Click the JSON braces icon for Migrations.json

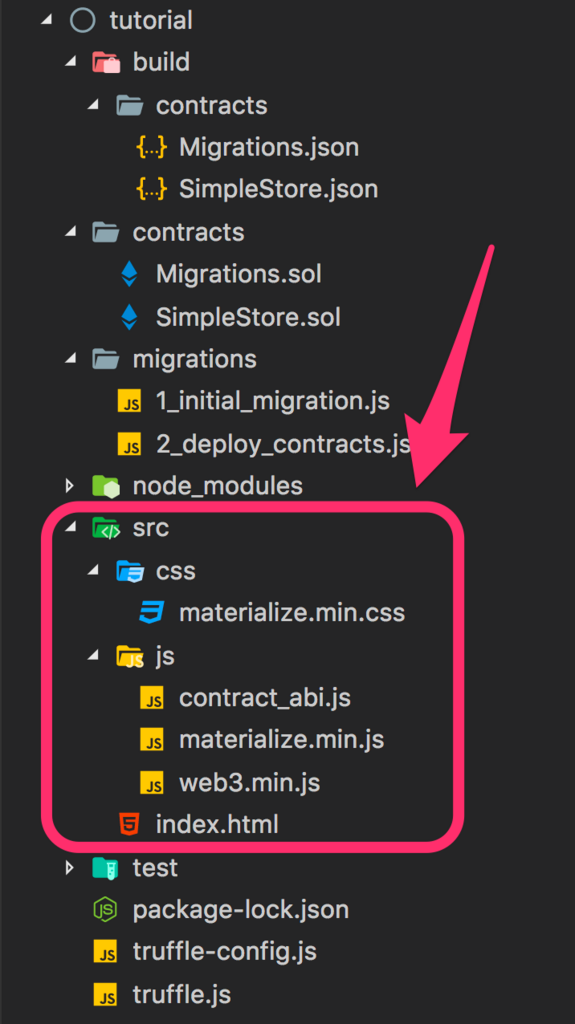(152, 147)
